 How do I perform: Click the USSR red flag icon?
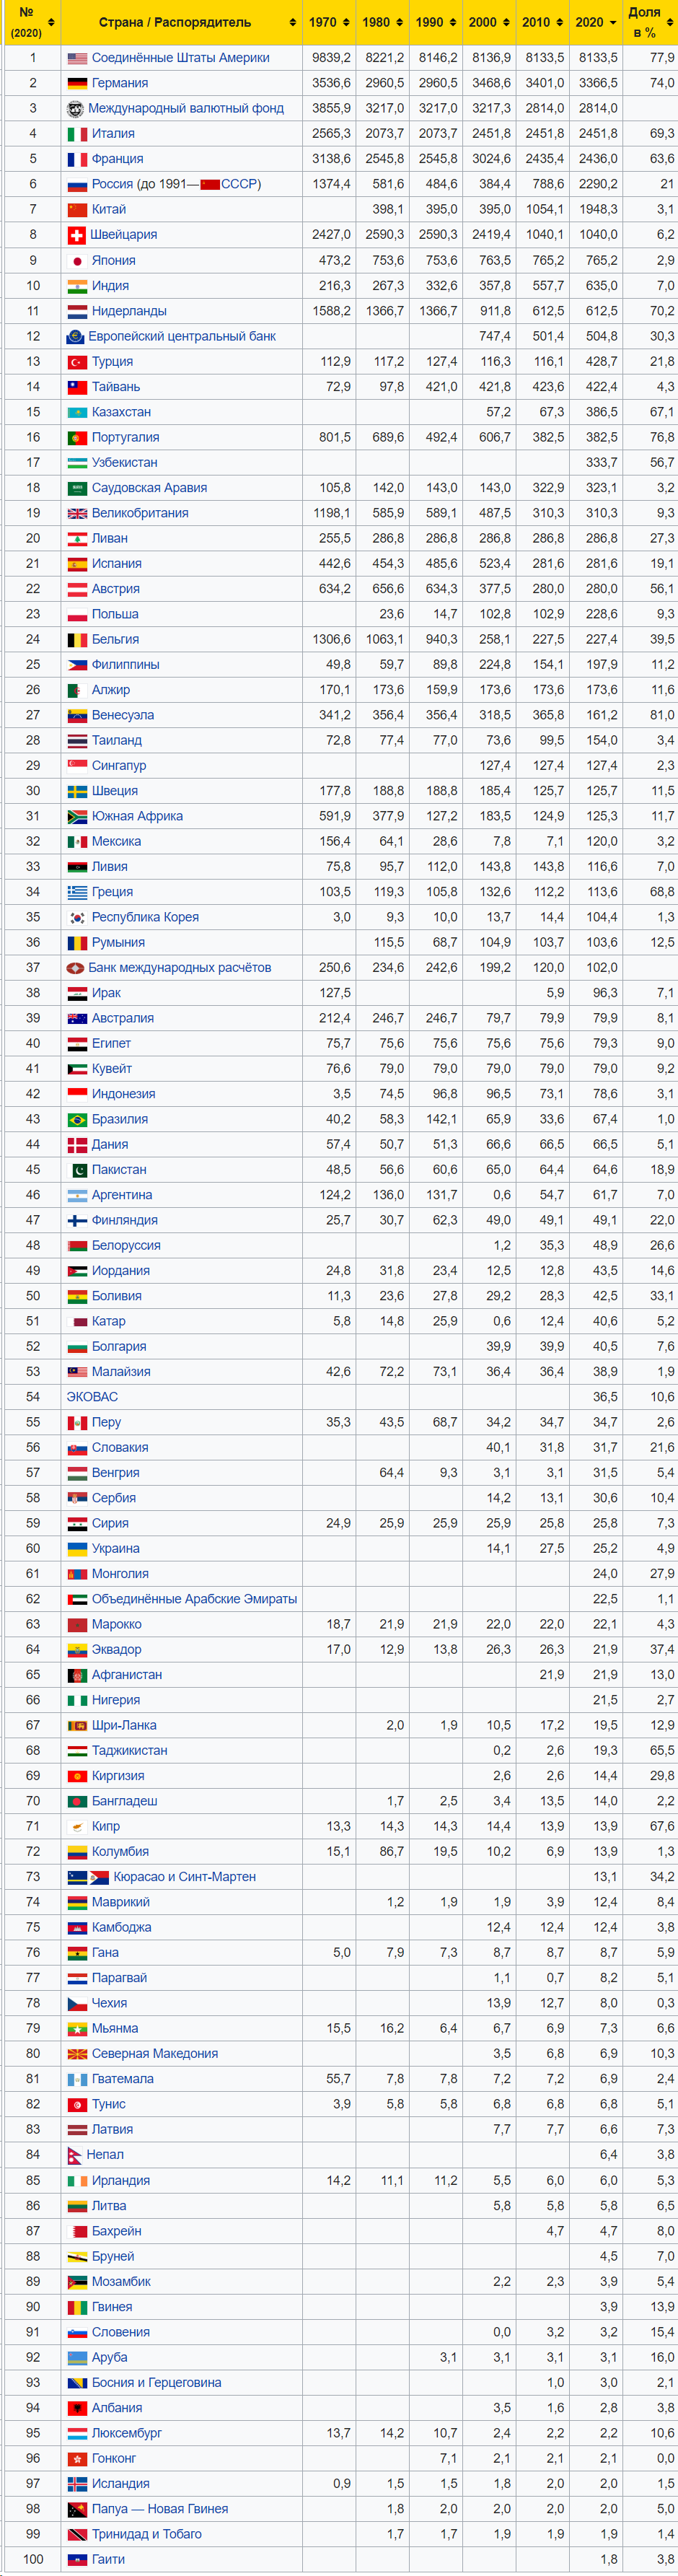click(210, 184)
